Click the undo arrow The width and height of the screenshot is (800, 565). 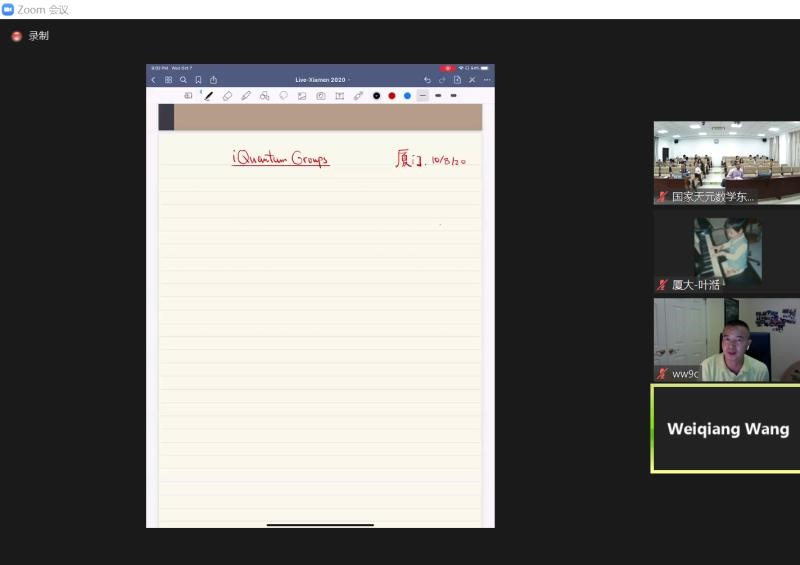[x=427, y=80]
